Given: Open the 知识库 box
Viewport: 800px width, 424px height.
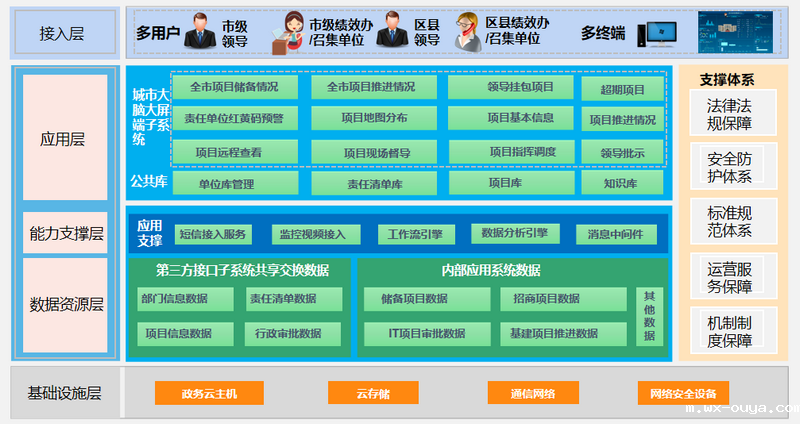Looking at the screenshot, I should click(621, 184).
